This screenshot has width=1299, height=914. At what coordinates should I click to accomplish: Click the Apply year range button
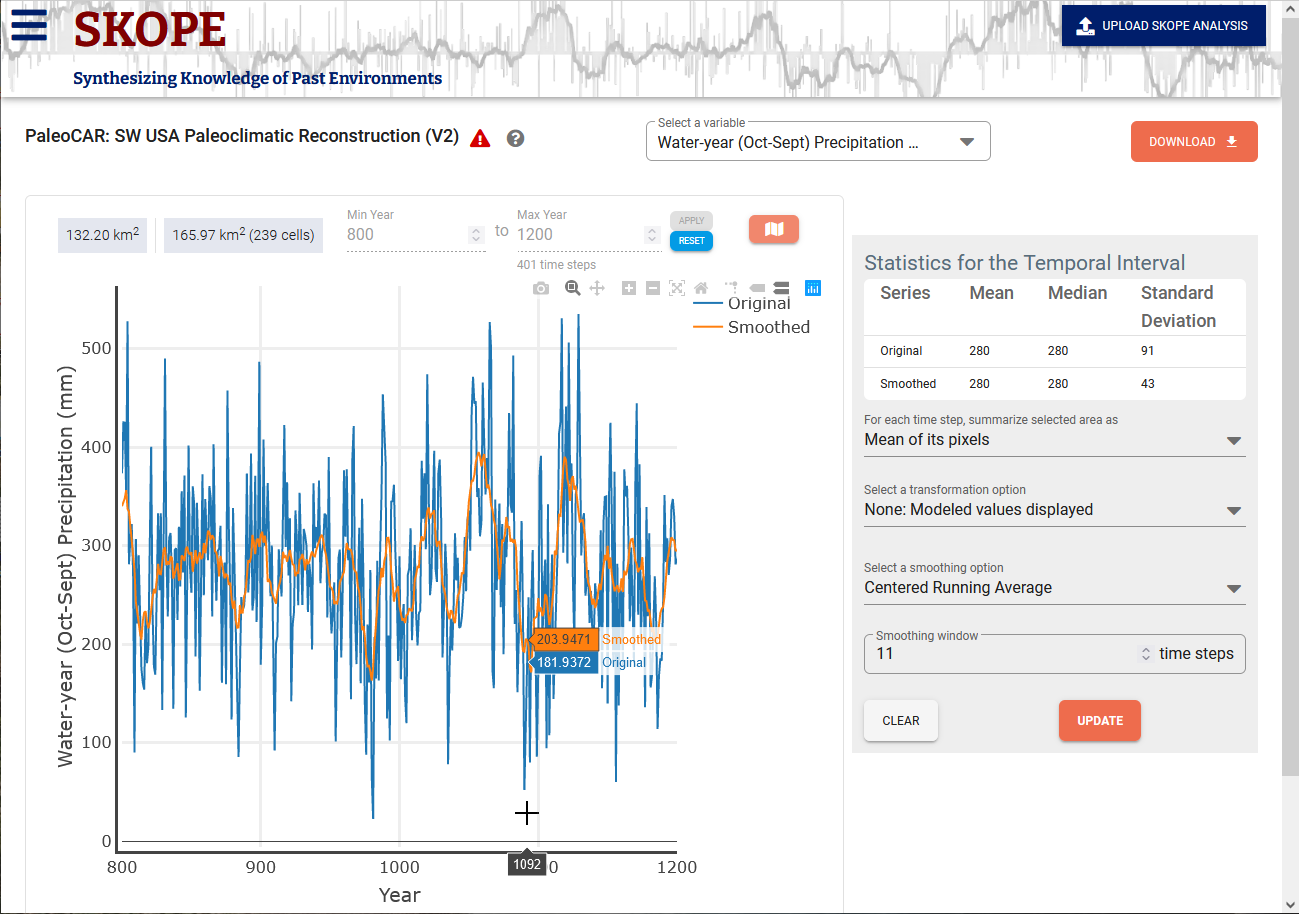691,220
